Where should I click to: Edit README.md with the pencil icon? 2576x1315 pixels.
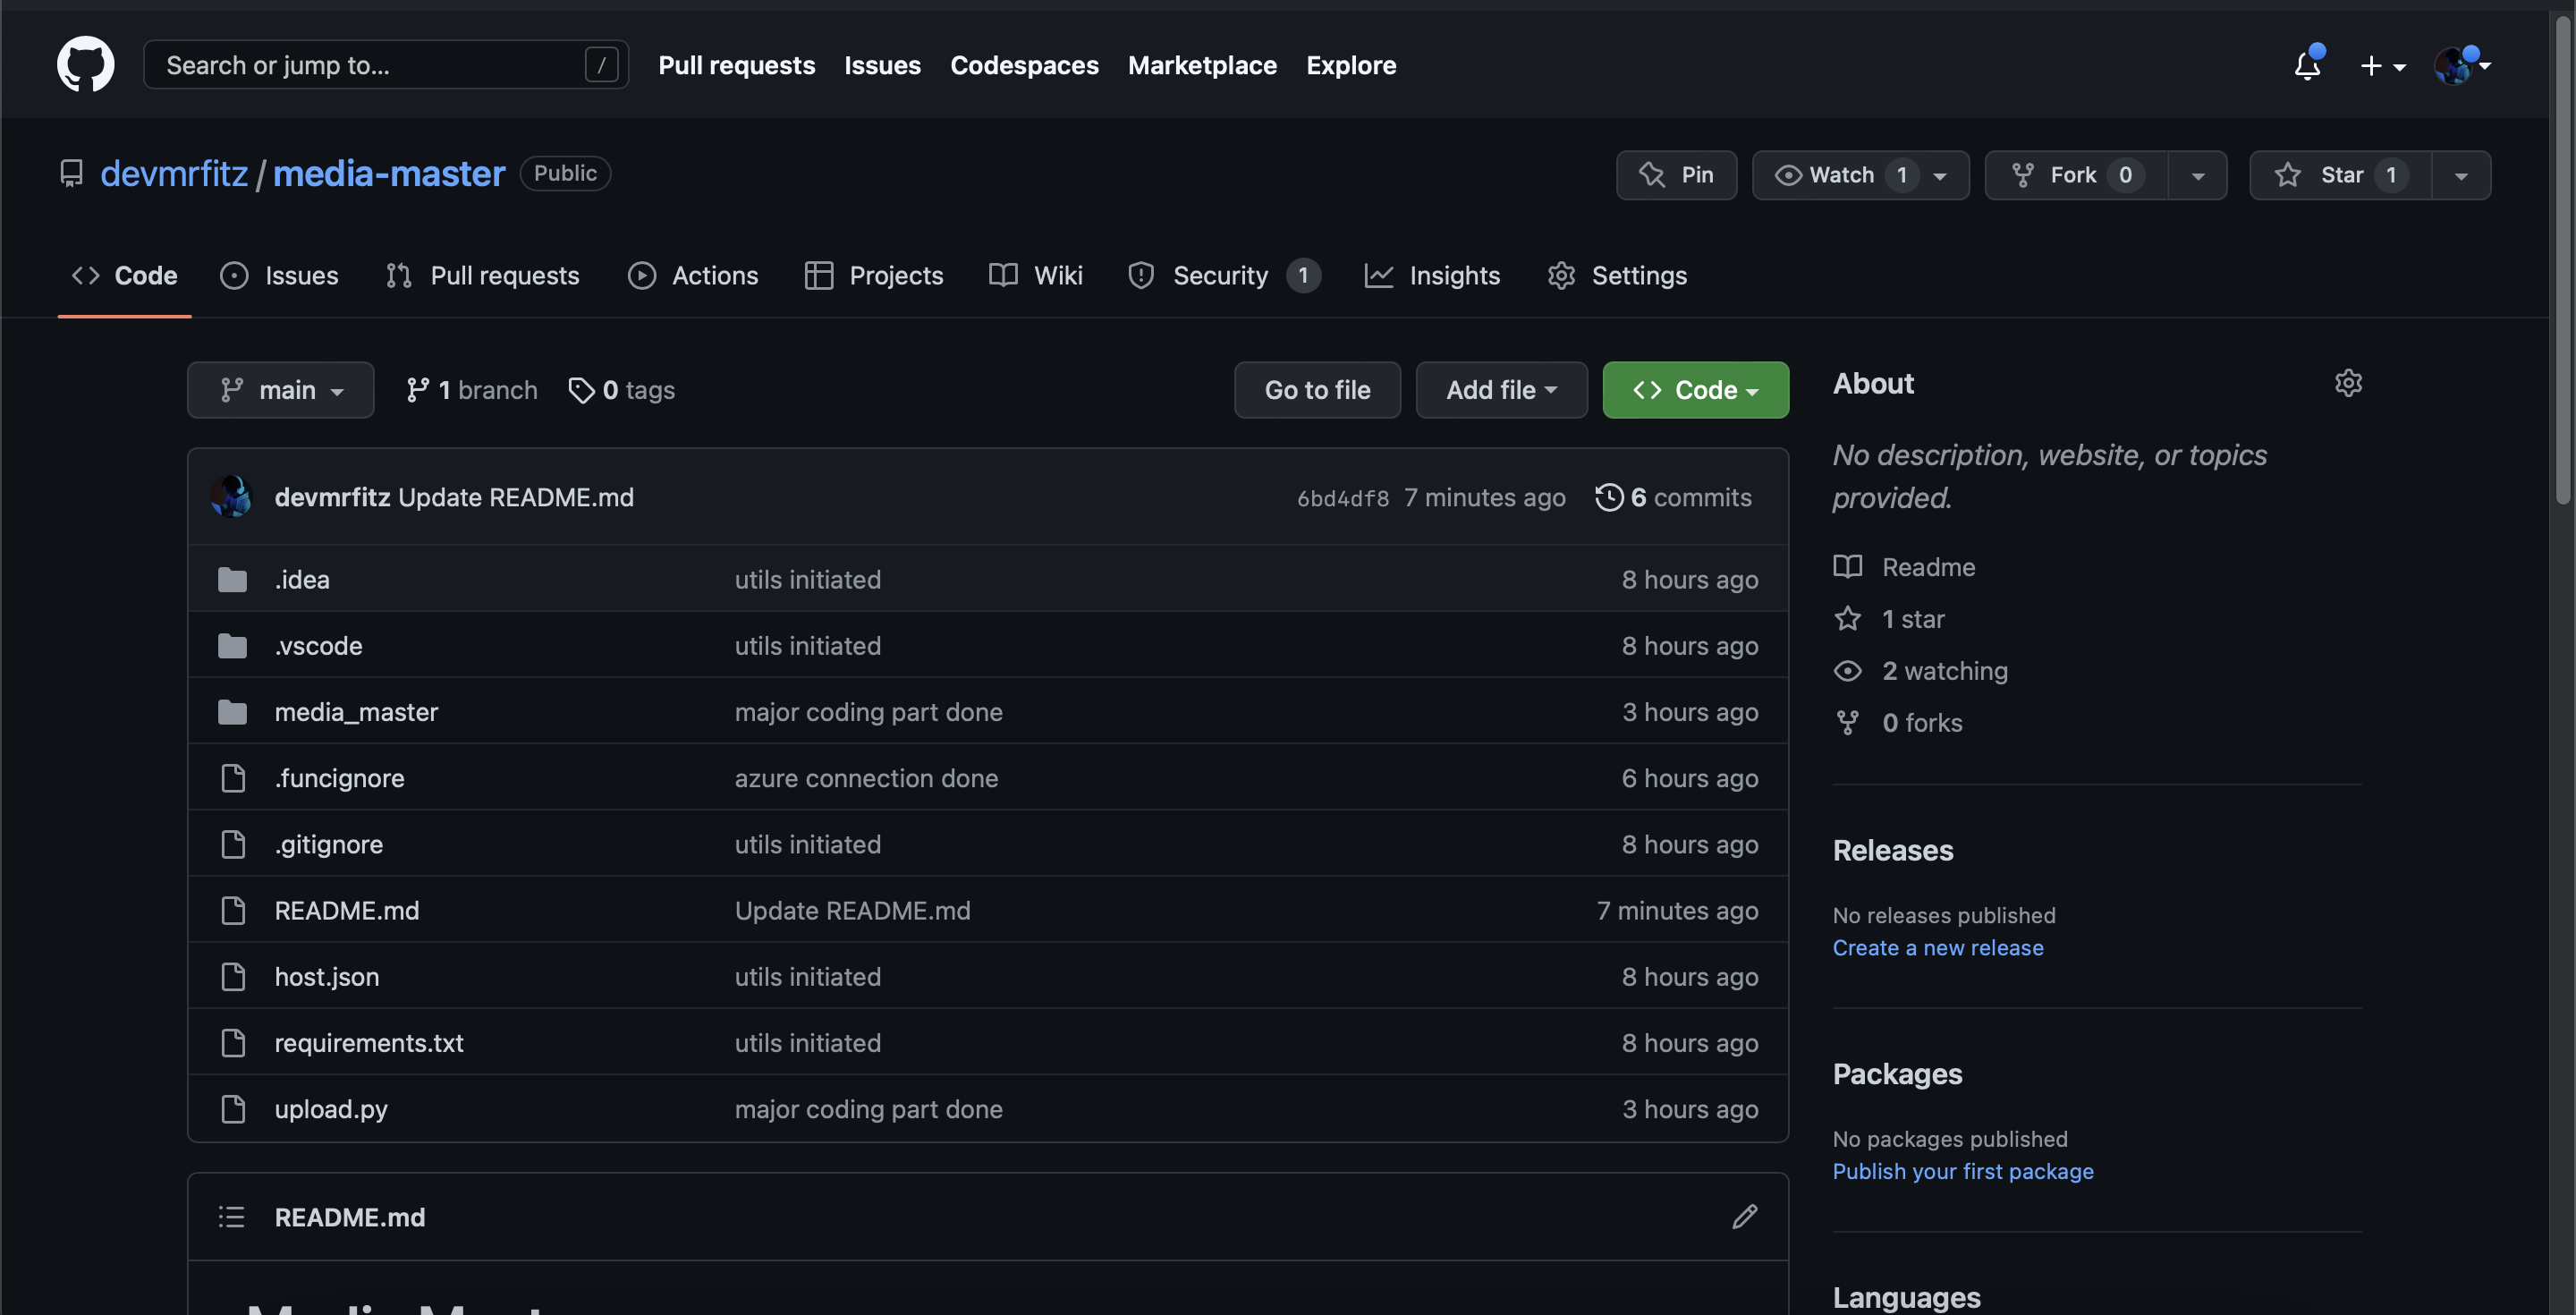1744,1217
